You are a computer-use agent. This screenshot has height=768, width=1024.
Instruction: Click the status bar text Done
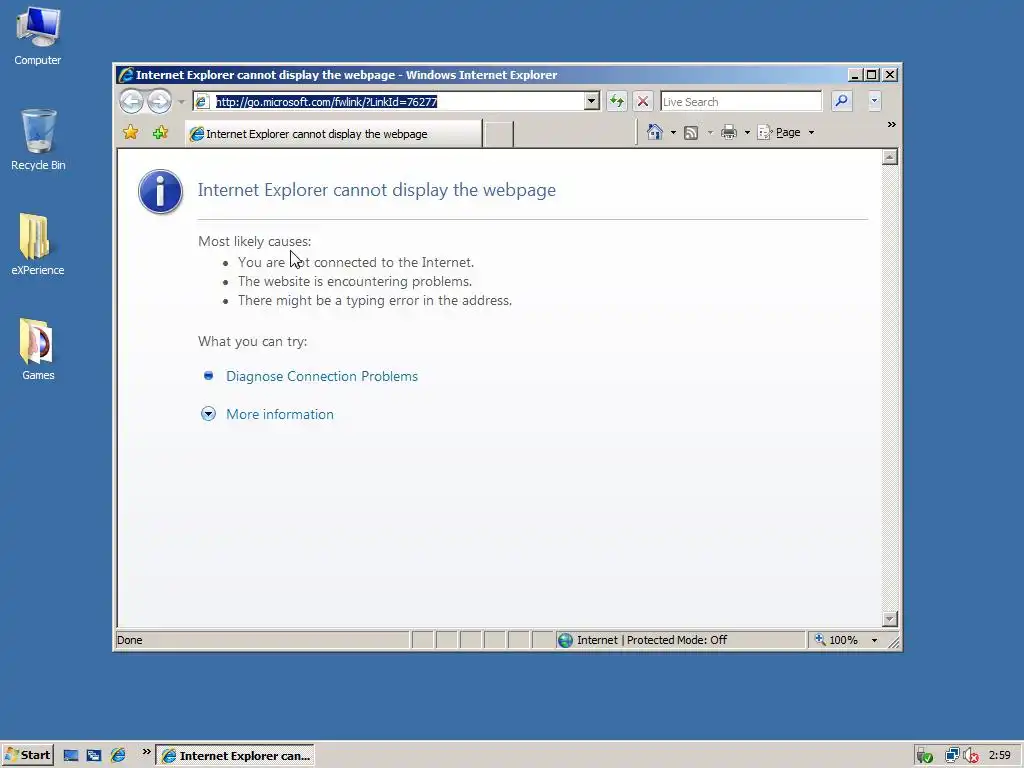pos(129,640)
